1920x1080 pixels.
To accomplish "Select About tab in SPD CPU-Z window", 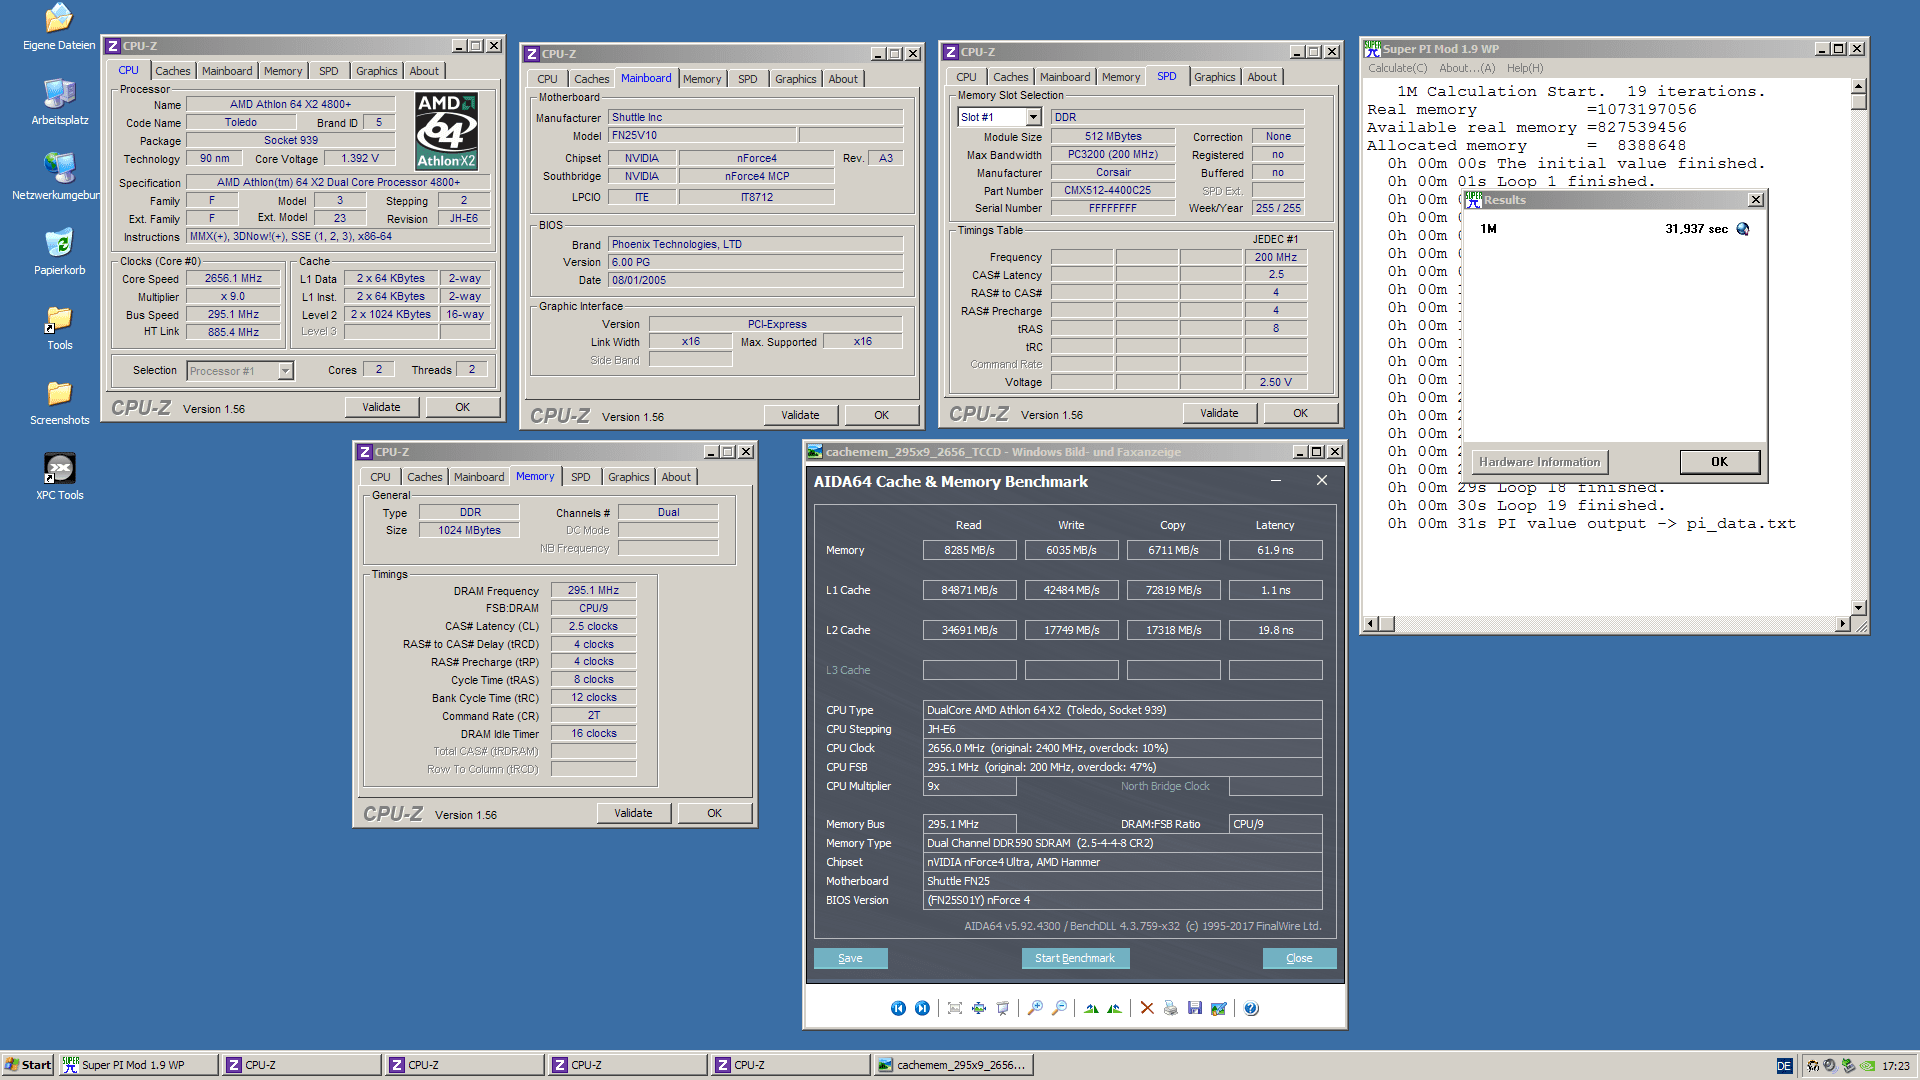I will [x=1262, y=77].
